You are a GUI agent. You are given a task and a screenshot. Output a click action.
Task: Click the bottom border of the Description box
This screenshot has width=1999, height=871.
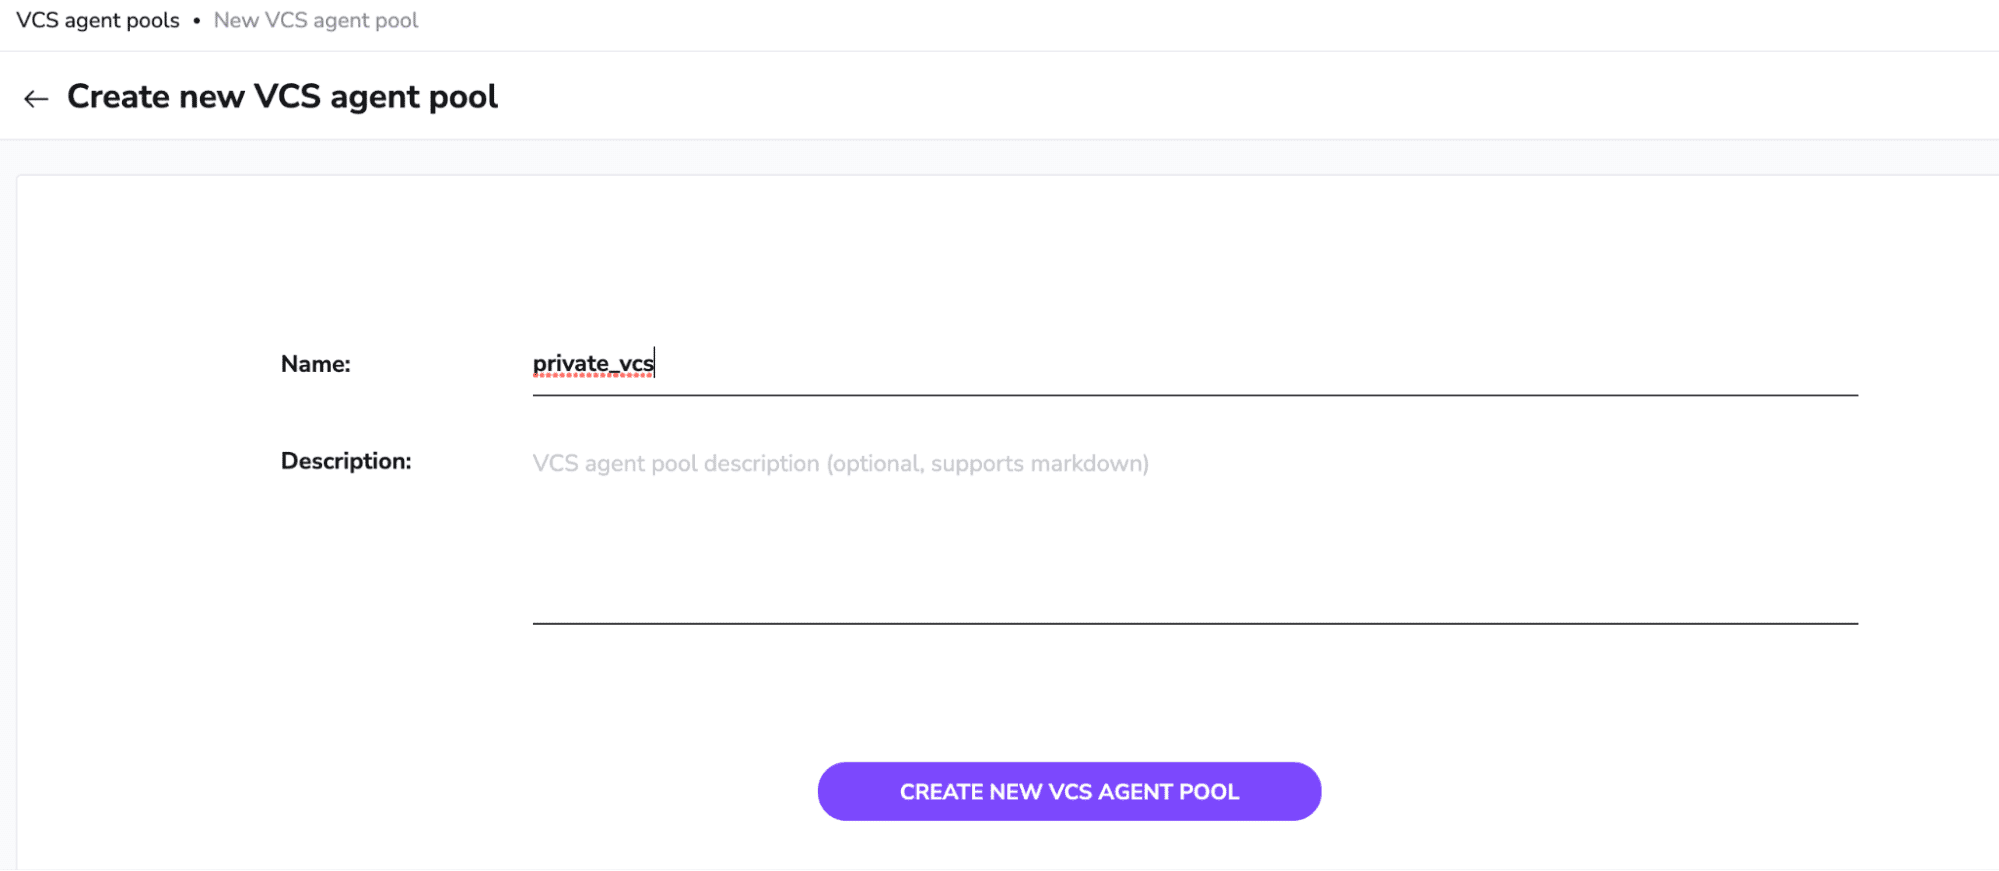[1195, 623]
